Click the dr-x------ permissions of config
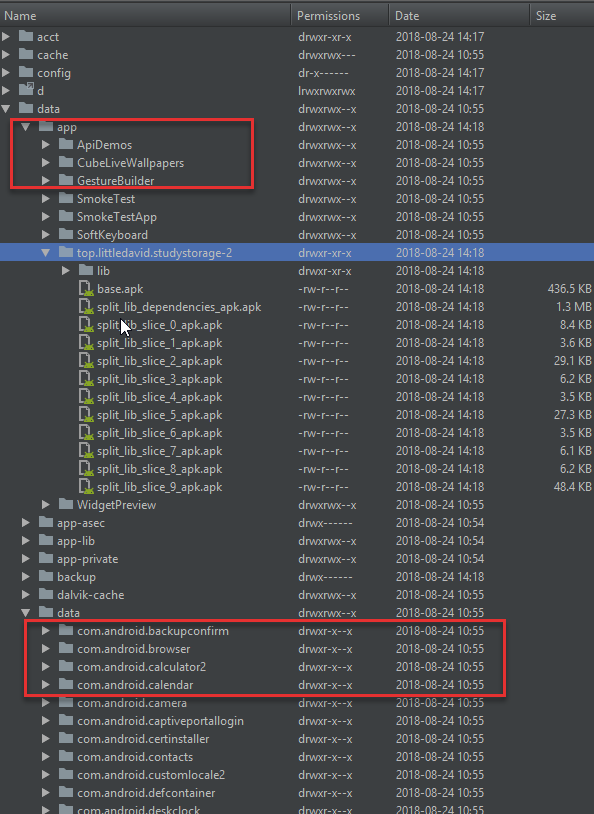The width and height of the screenshot is (594, 814). click(x=323, y=73)
